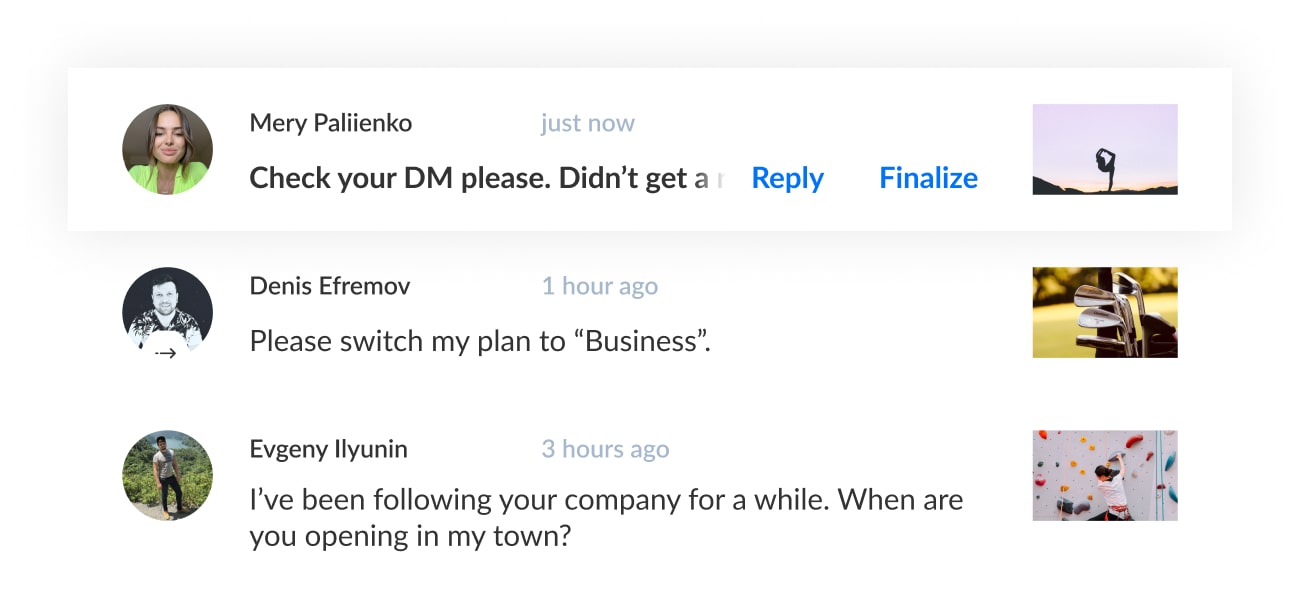The image size is (1300, 602).
Task: Finalize Mery Paliienko's conversation
Action: coord(928,178)
